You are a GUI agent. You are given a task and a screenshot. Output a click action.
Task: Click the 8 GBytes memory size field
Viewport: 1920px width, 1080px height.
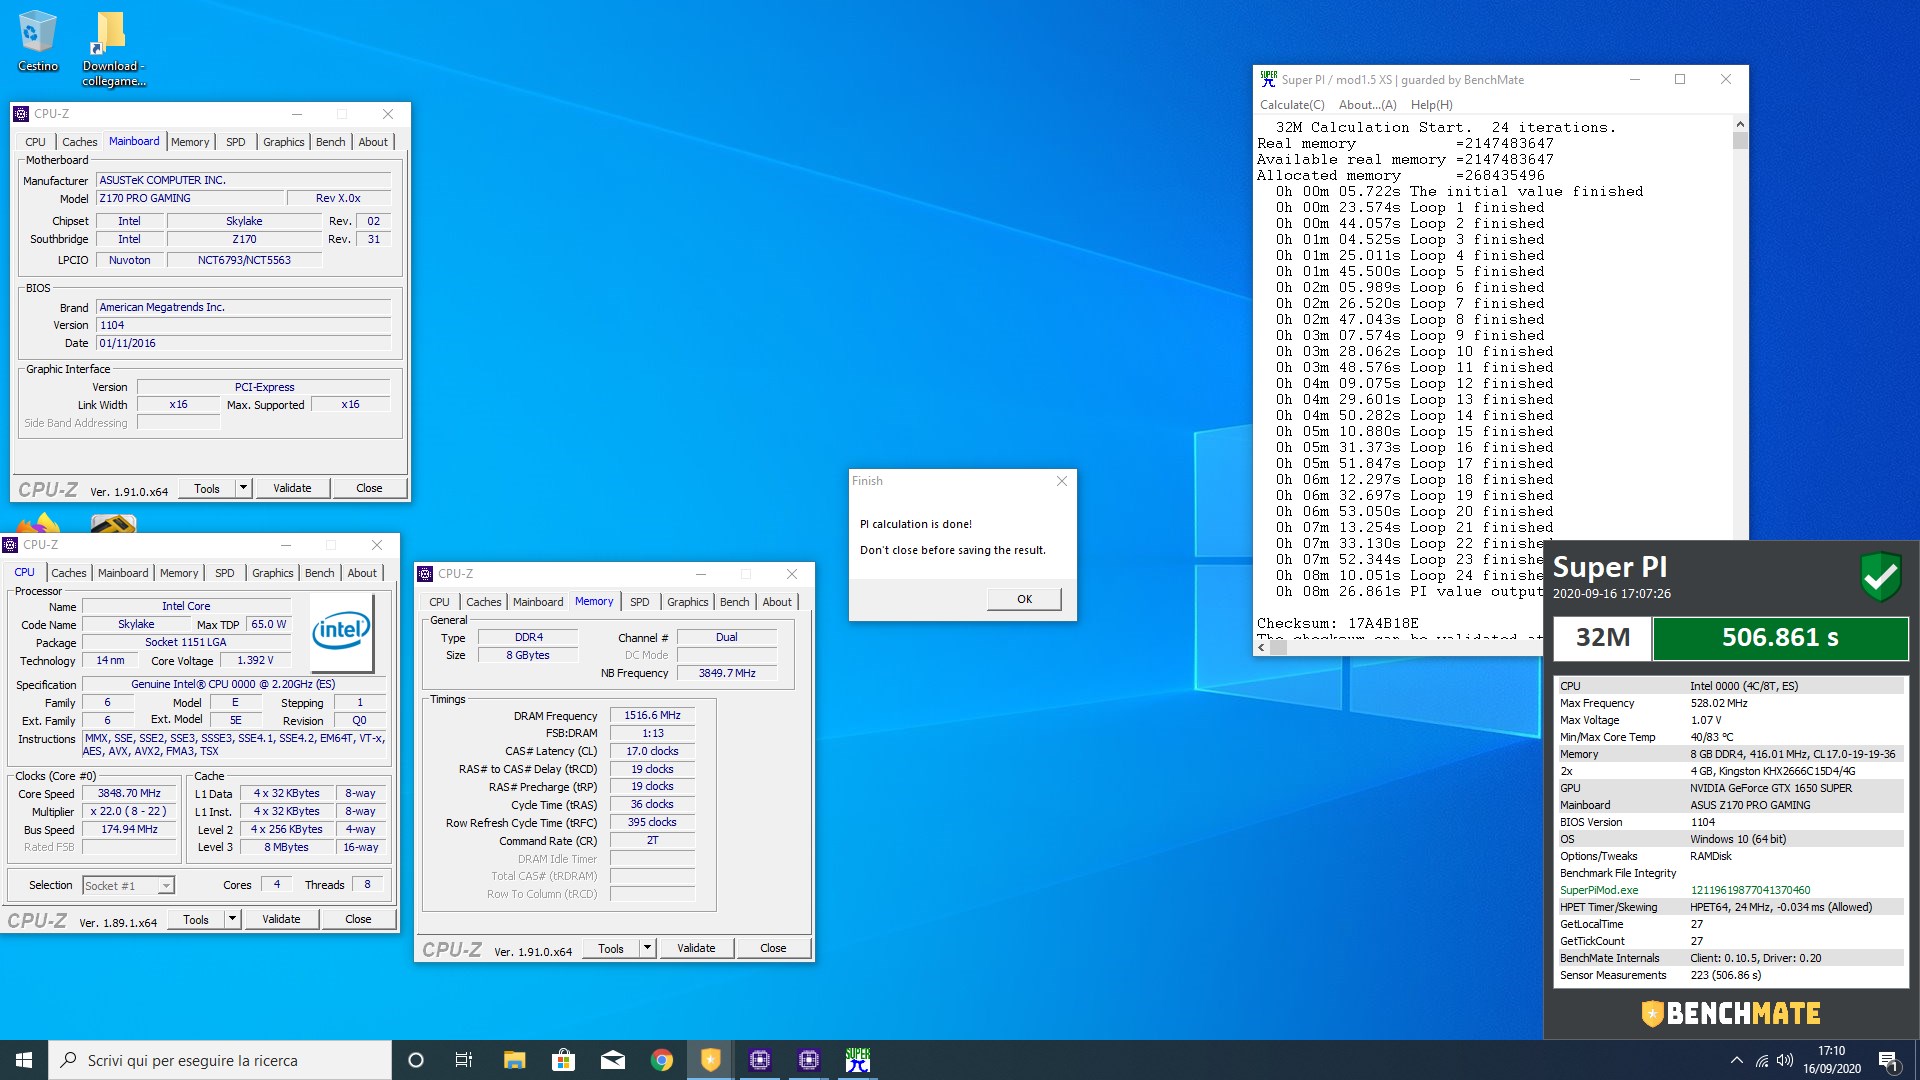tap(527, 655)
